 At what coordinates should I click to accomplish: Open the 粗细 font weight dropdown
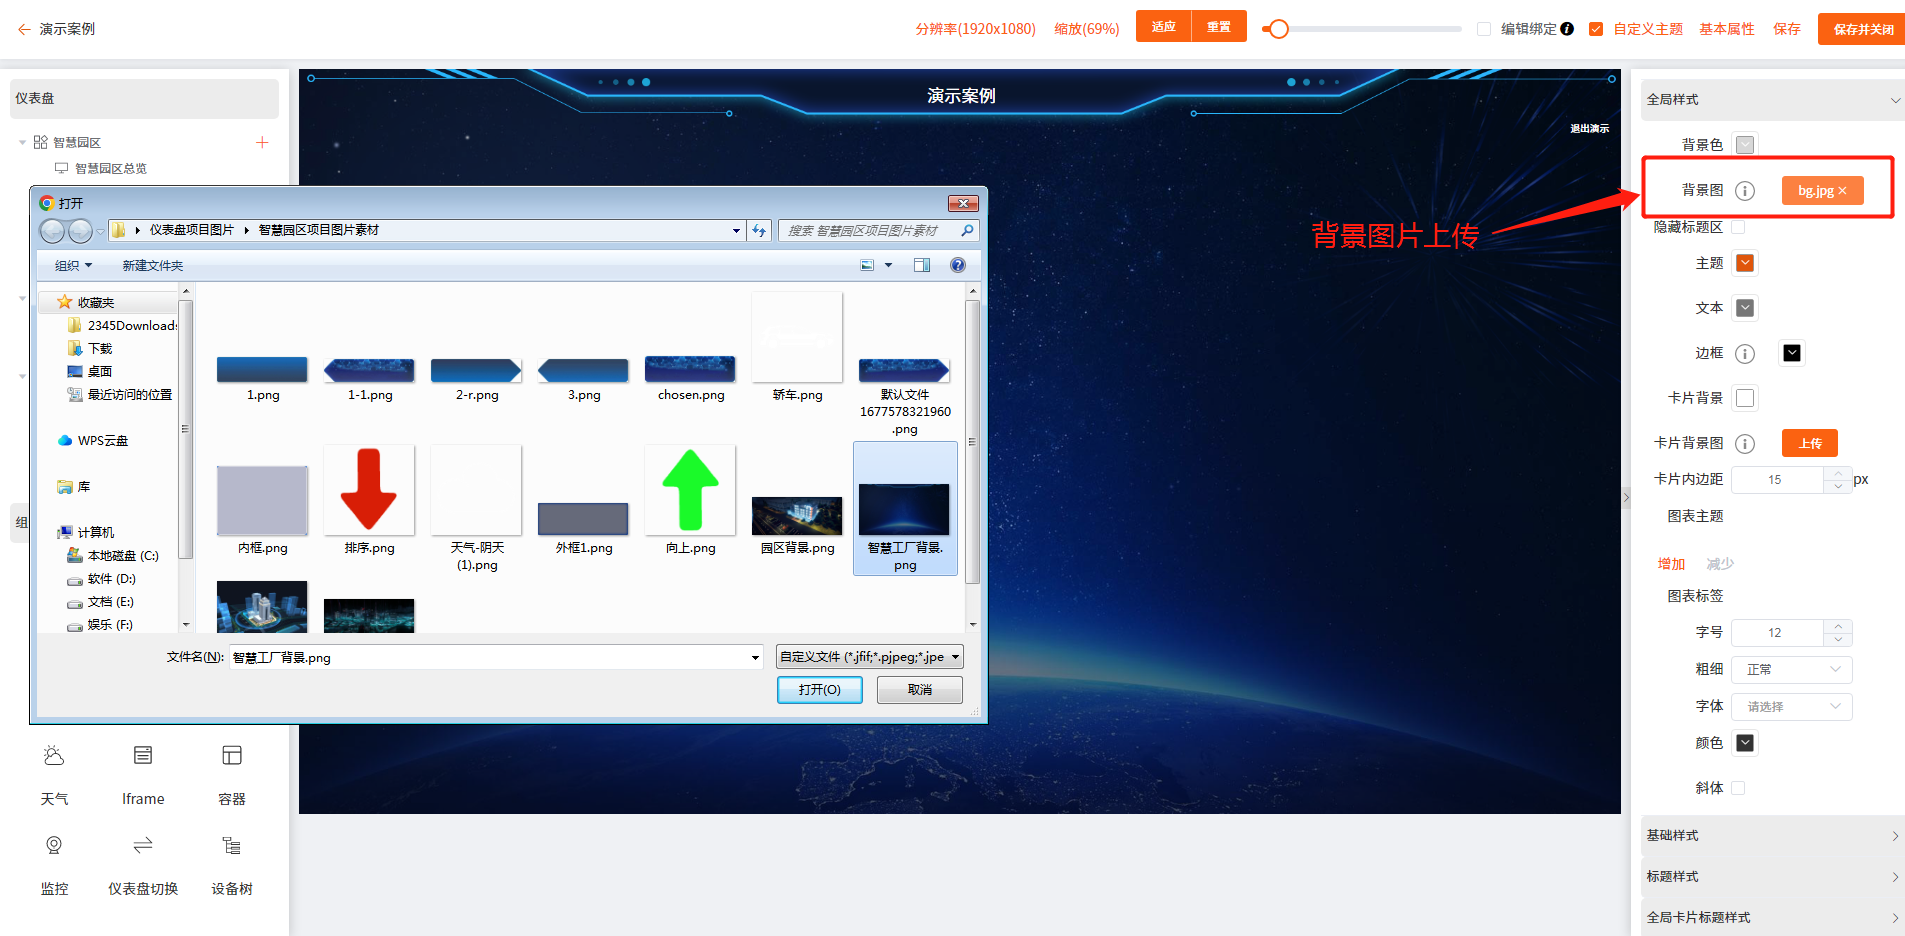click(x=1792, y=670)
